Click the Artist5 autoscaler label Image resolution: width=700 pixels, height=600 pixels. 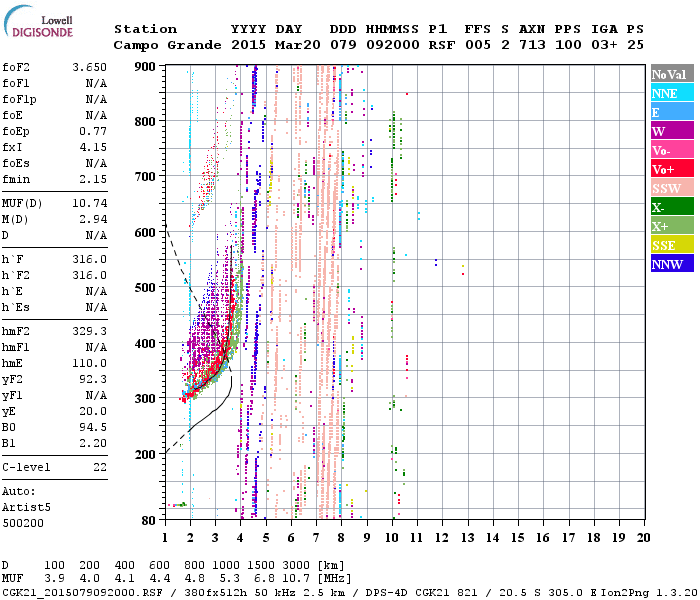point(26,508)
